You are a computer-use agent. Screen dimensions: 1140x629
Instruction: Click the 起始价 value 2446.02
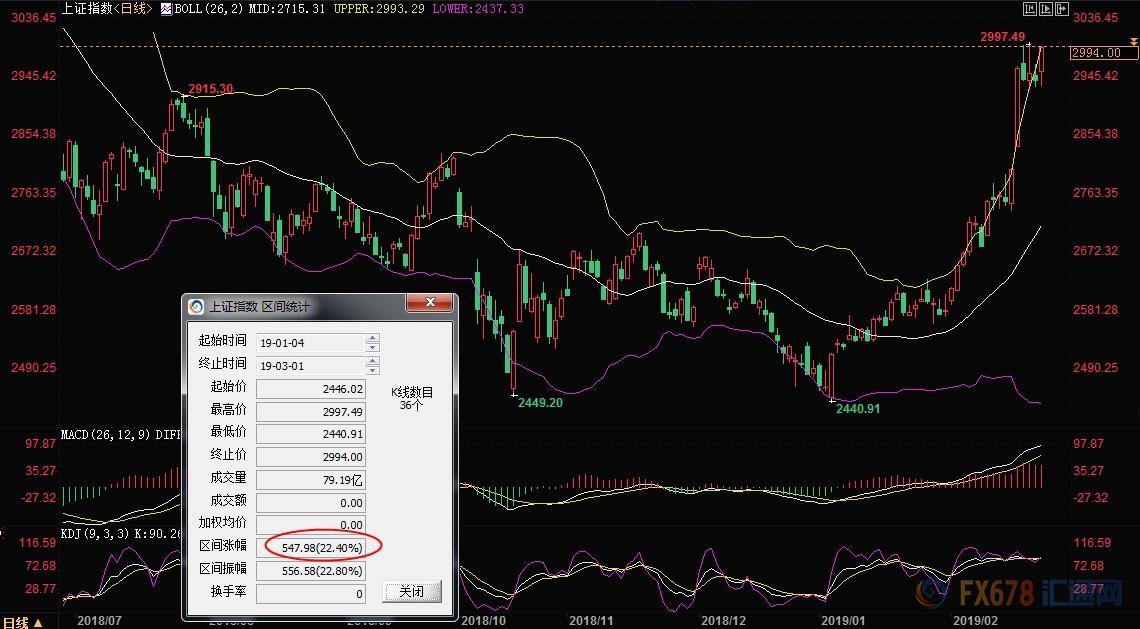click(311, 389)
